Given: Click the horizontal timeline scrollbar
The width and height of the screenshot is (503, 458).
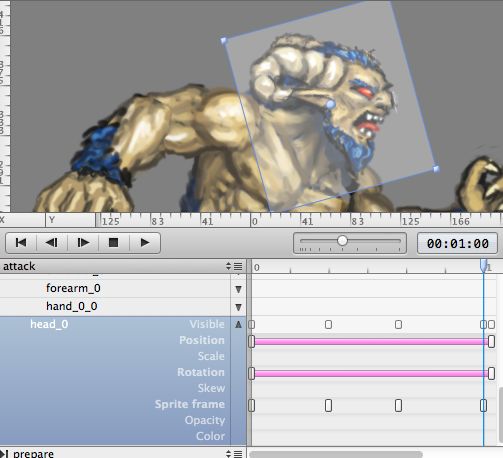Looking at the screenshot, I should (336, 454).
